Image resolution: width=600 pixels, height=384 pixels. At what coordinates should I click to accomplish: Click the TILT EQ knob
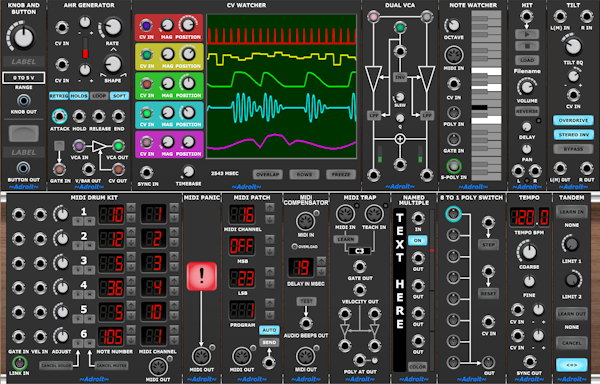click(x=573, y=46)
